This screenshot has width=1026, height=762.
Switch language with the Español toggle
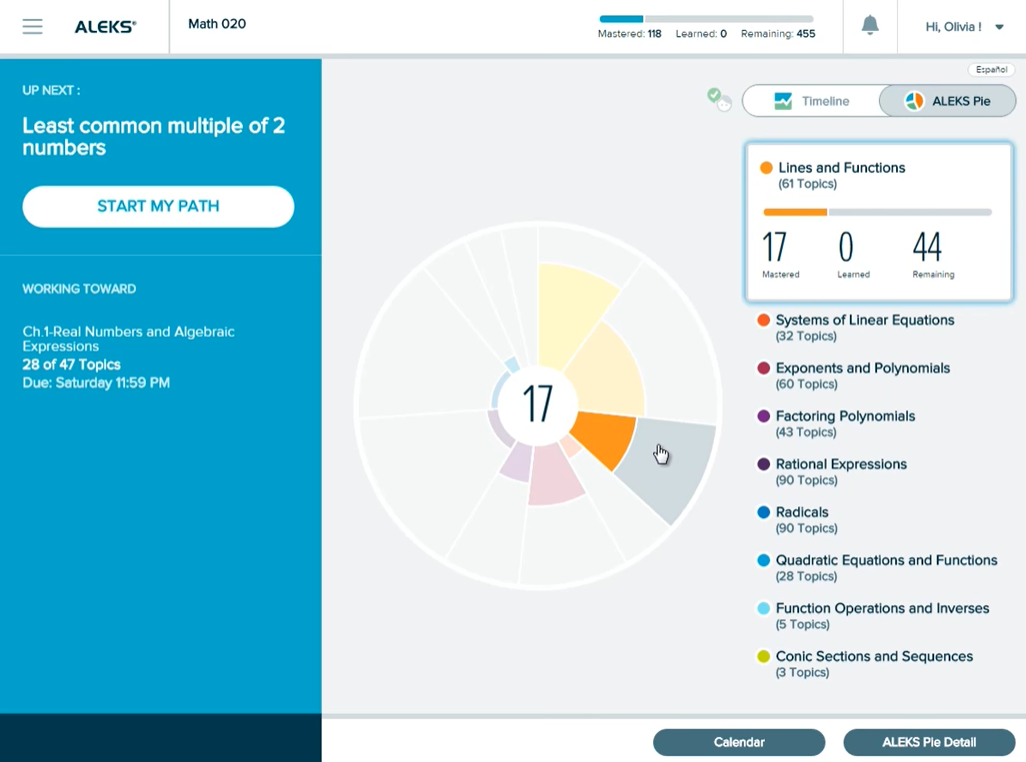[x=991, y=69]
